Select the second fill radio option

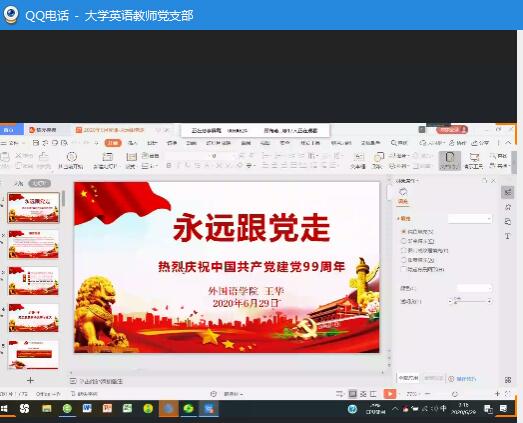pos(403,241)
